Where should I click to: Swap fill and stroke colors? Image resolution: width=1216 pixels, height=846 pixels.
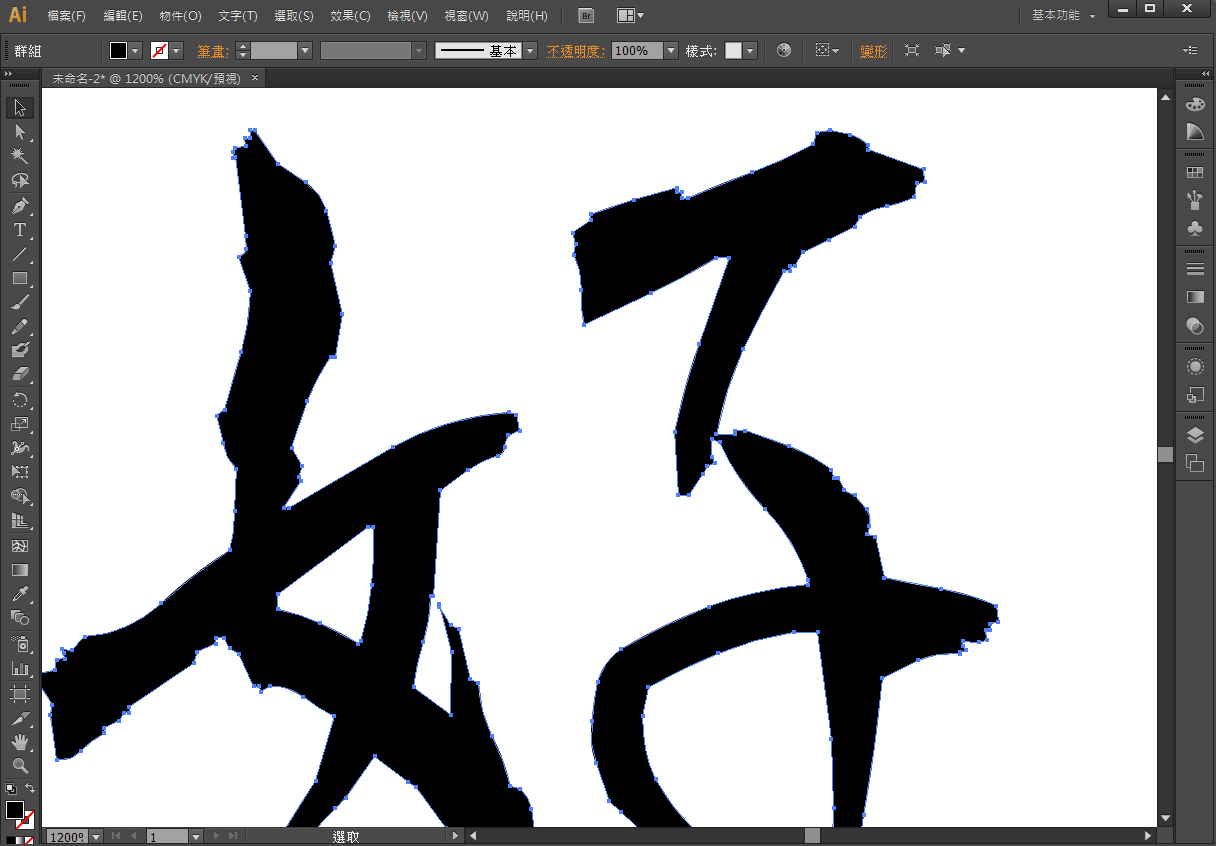click(30, 789)
